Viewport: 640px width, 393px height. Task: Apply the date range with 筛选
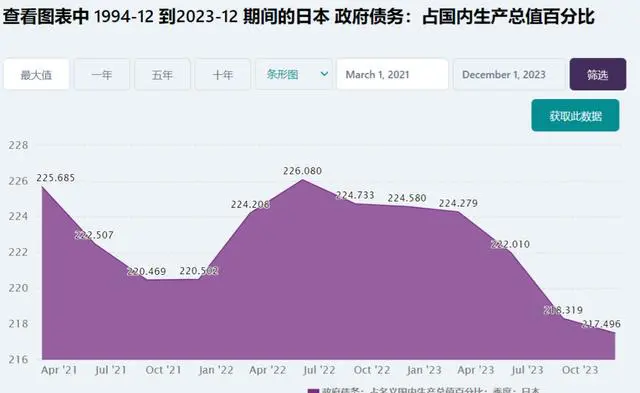point(598,74)
